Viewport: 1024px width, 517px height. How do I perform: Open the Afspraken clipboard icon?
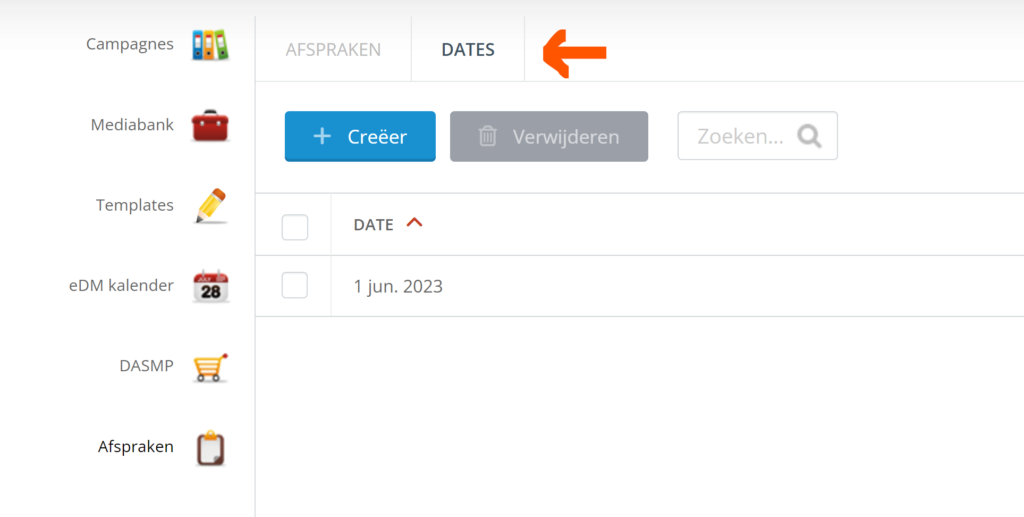[x=210, y=448]
